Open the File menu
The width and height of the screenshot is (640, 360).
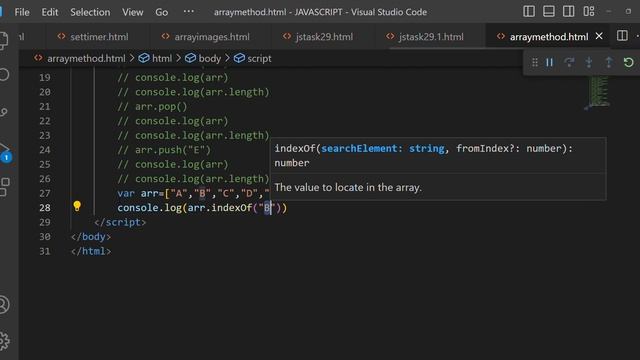tap(22, 12)
